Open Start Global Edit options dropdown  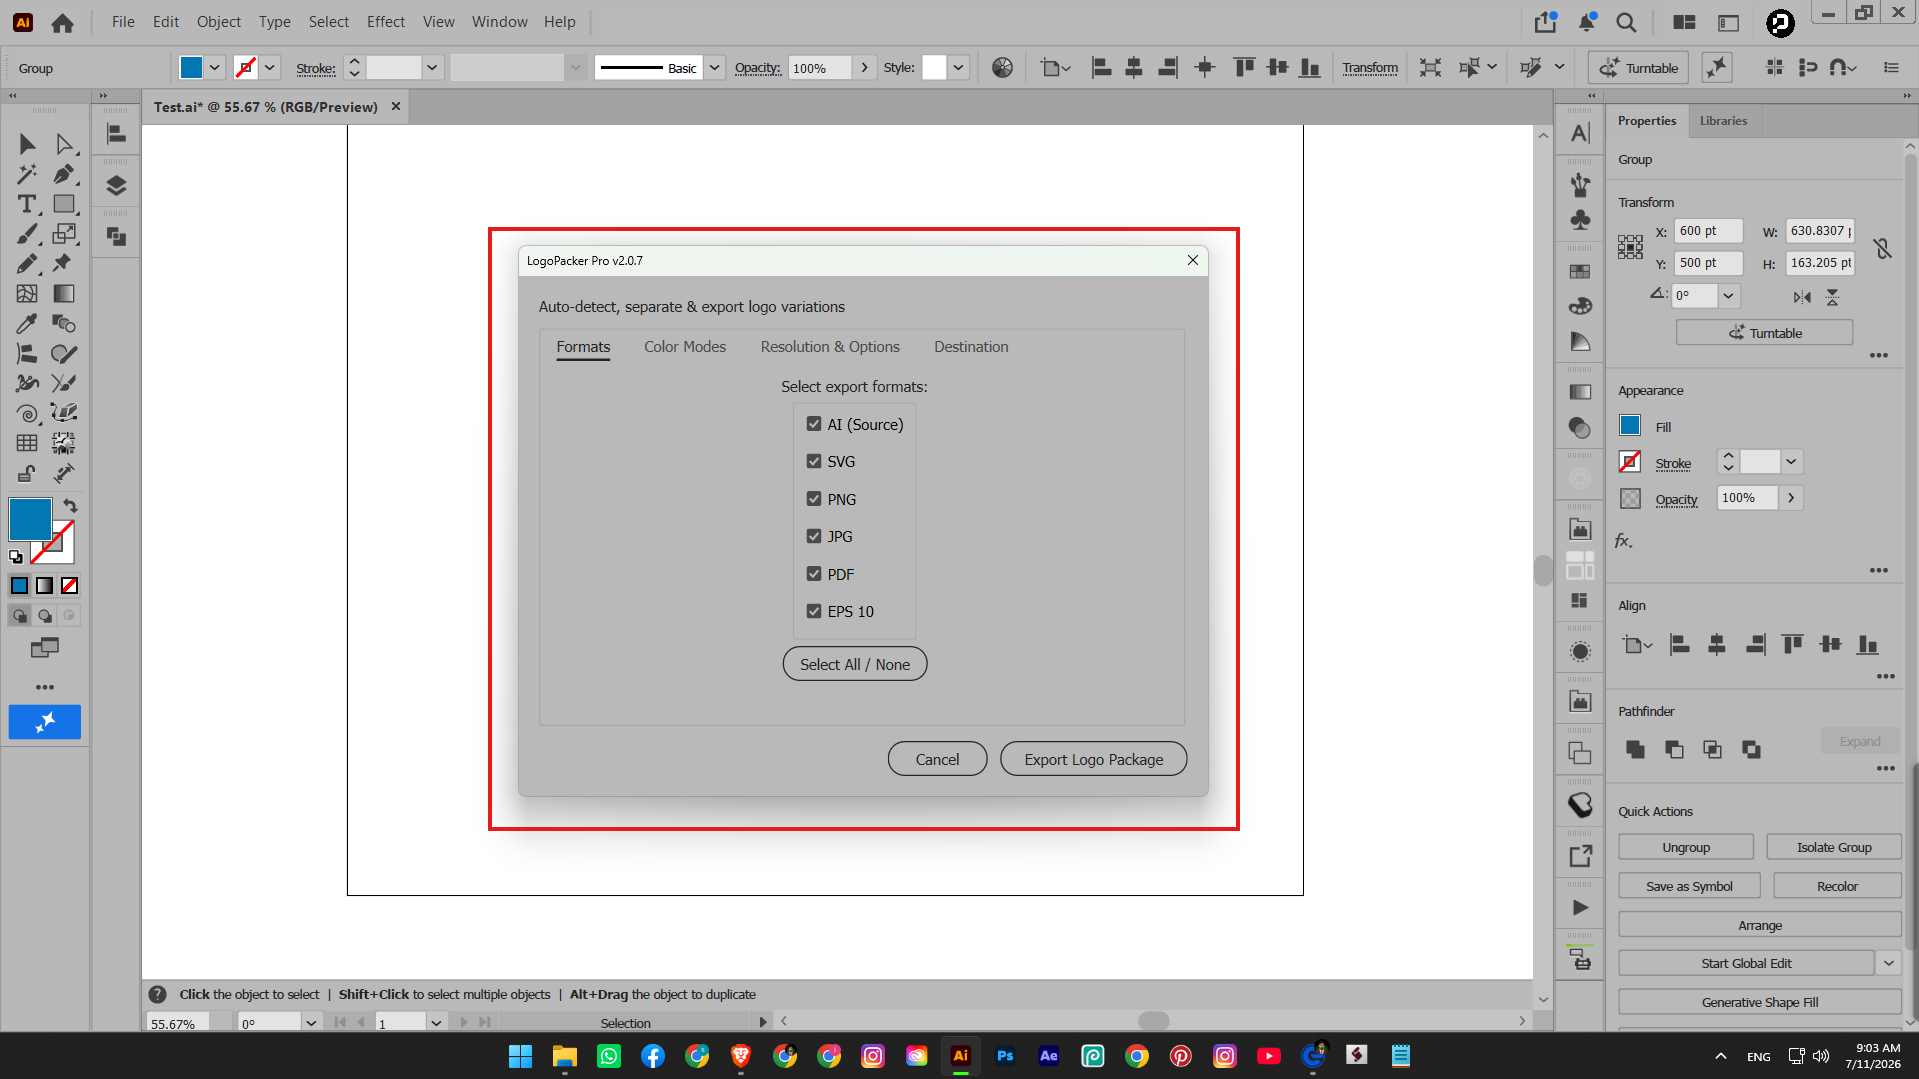coord(1888,963)
